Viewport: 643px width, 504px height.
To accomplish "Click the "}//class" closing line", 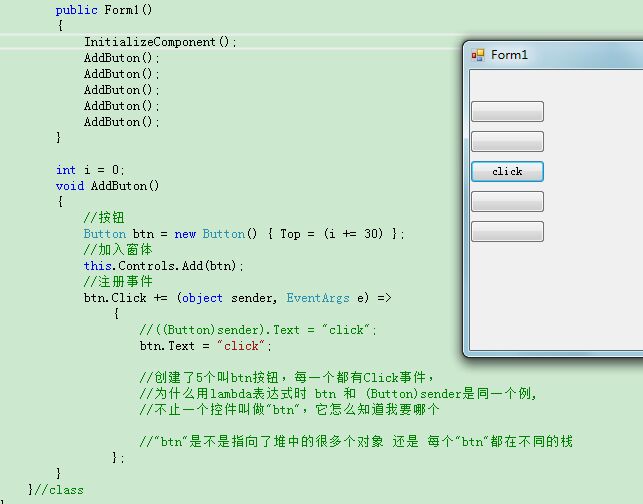I will [x=56, y=490].
